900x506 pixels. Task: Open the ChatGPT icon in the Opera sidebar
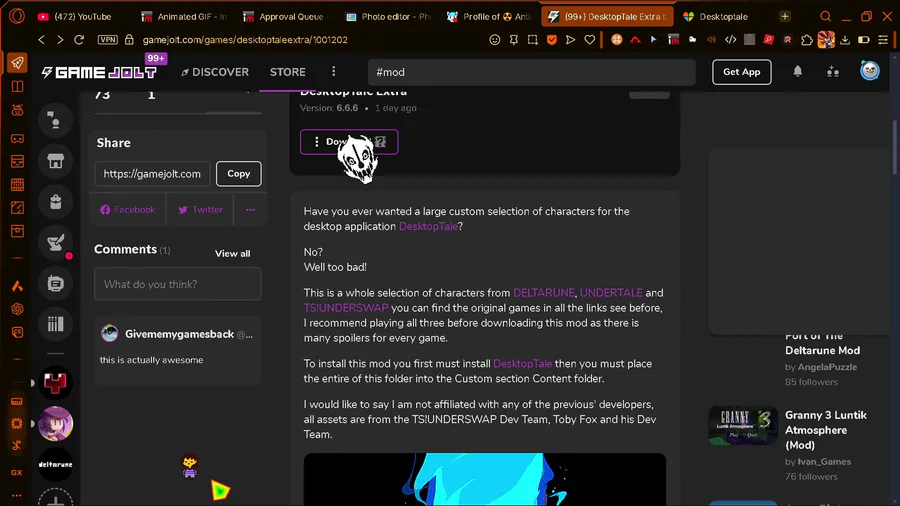tap(17, 309)
